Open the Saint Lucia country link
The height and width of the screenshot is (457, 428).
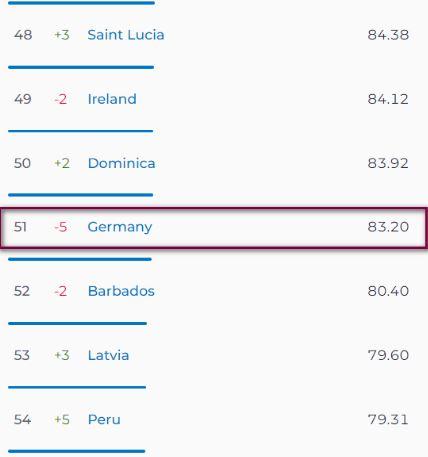[x=126, y=35]
